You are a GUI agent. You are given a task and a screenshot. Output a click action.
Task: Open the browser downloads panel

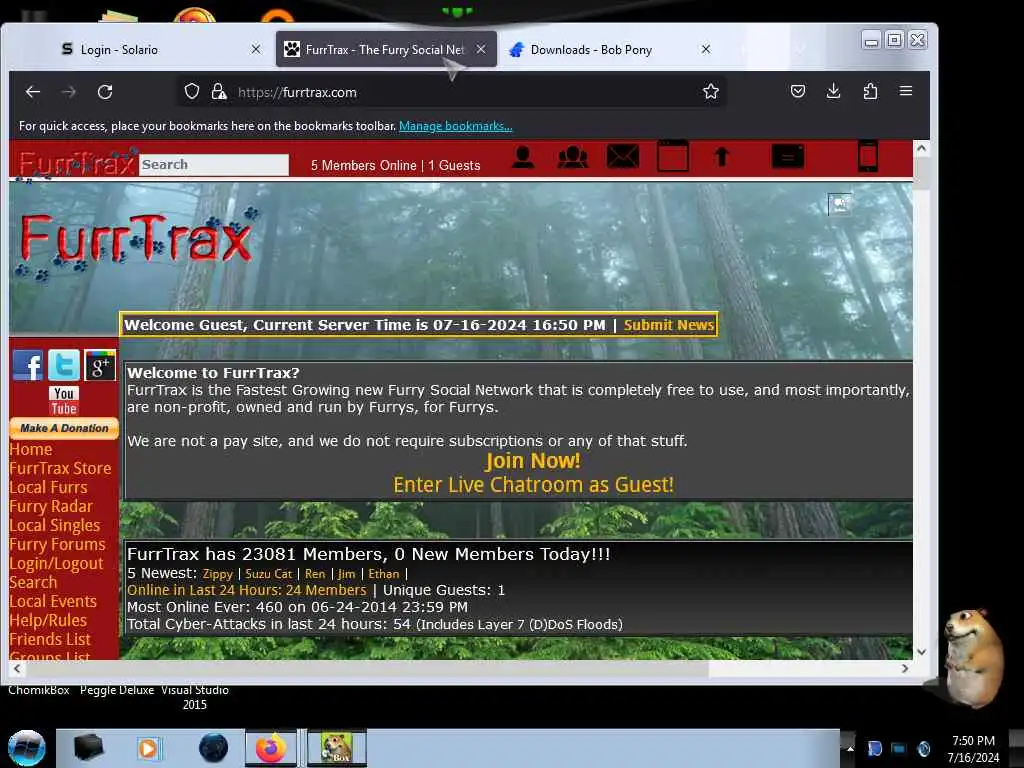click(x=833, y=91)
